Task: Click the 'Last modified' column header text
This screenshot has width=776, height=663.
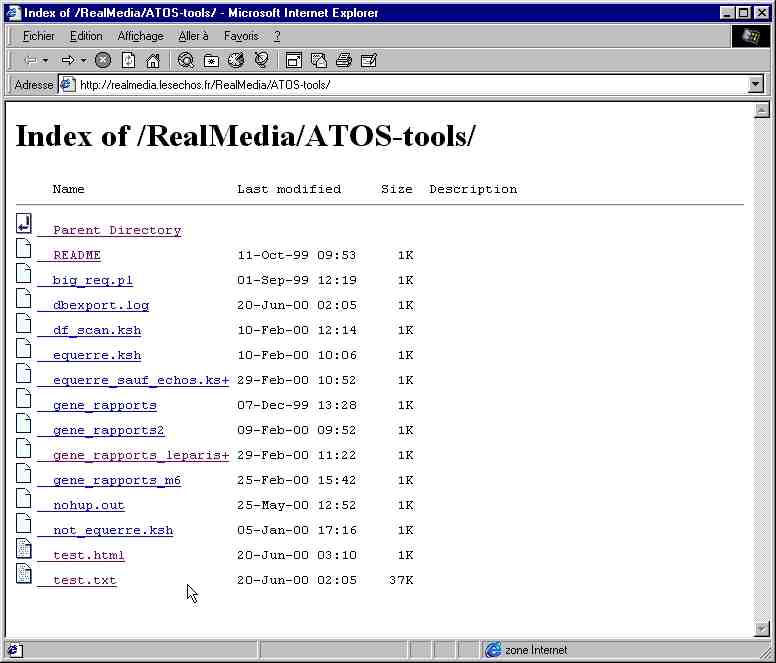Action: click(x=289, y=189)
